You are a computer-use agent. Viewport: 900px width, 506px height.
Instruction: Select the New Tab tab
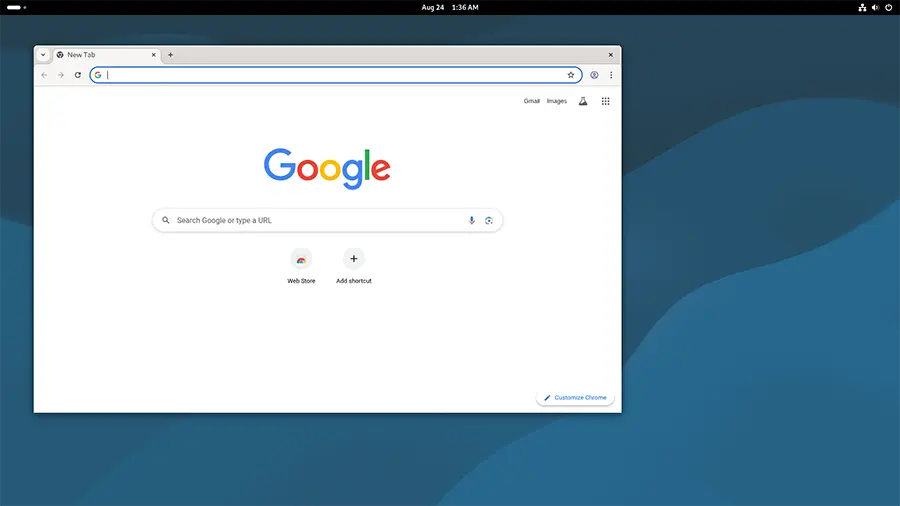pos(107,55)
